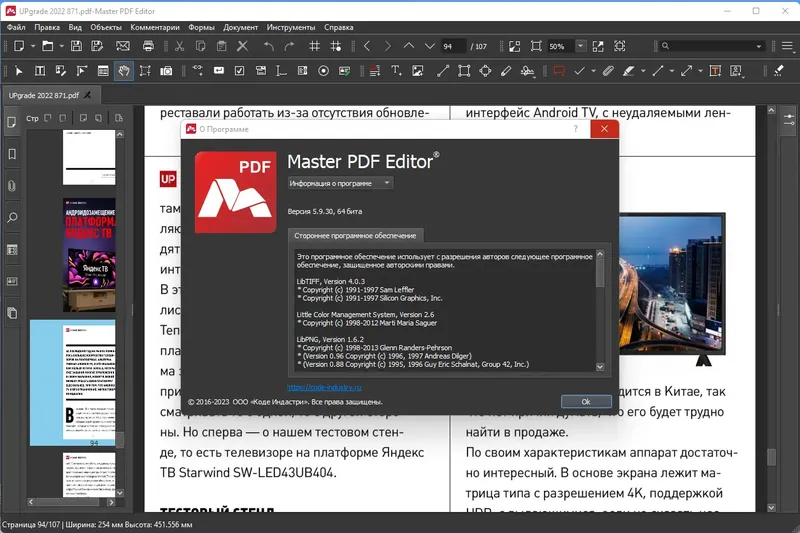Viewport: 800px width, 533px height.
Task: Select the Стороннее программное обеспечение tab
Action: tap(355, 236)
